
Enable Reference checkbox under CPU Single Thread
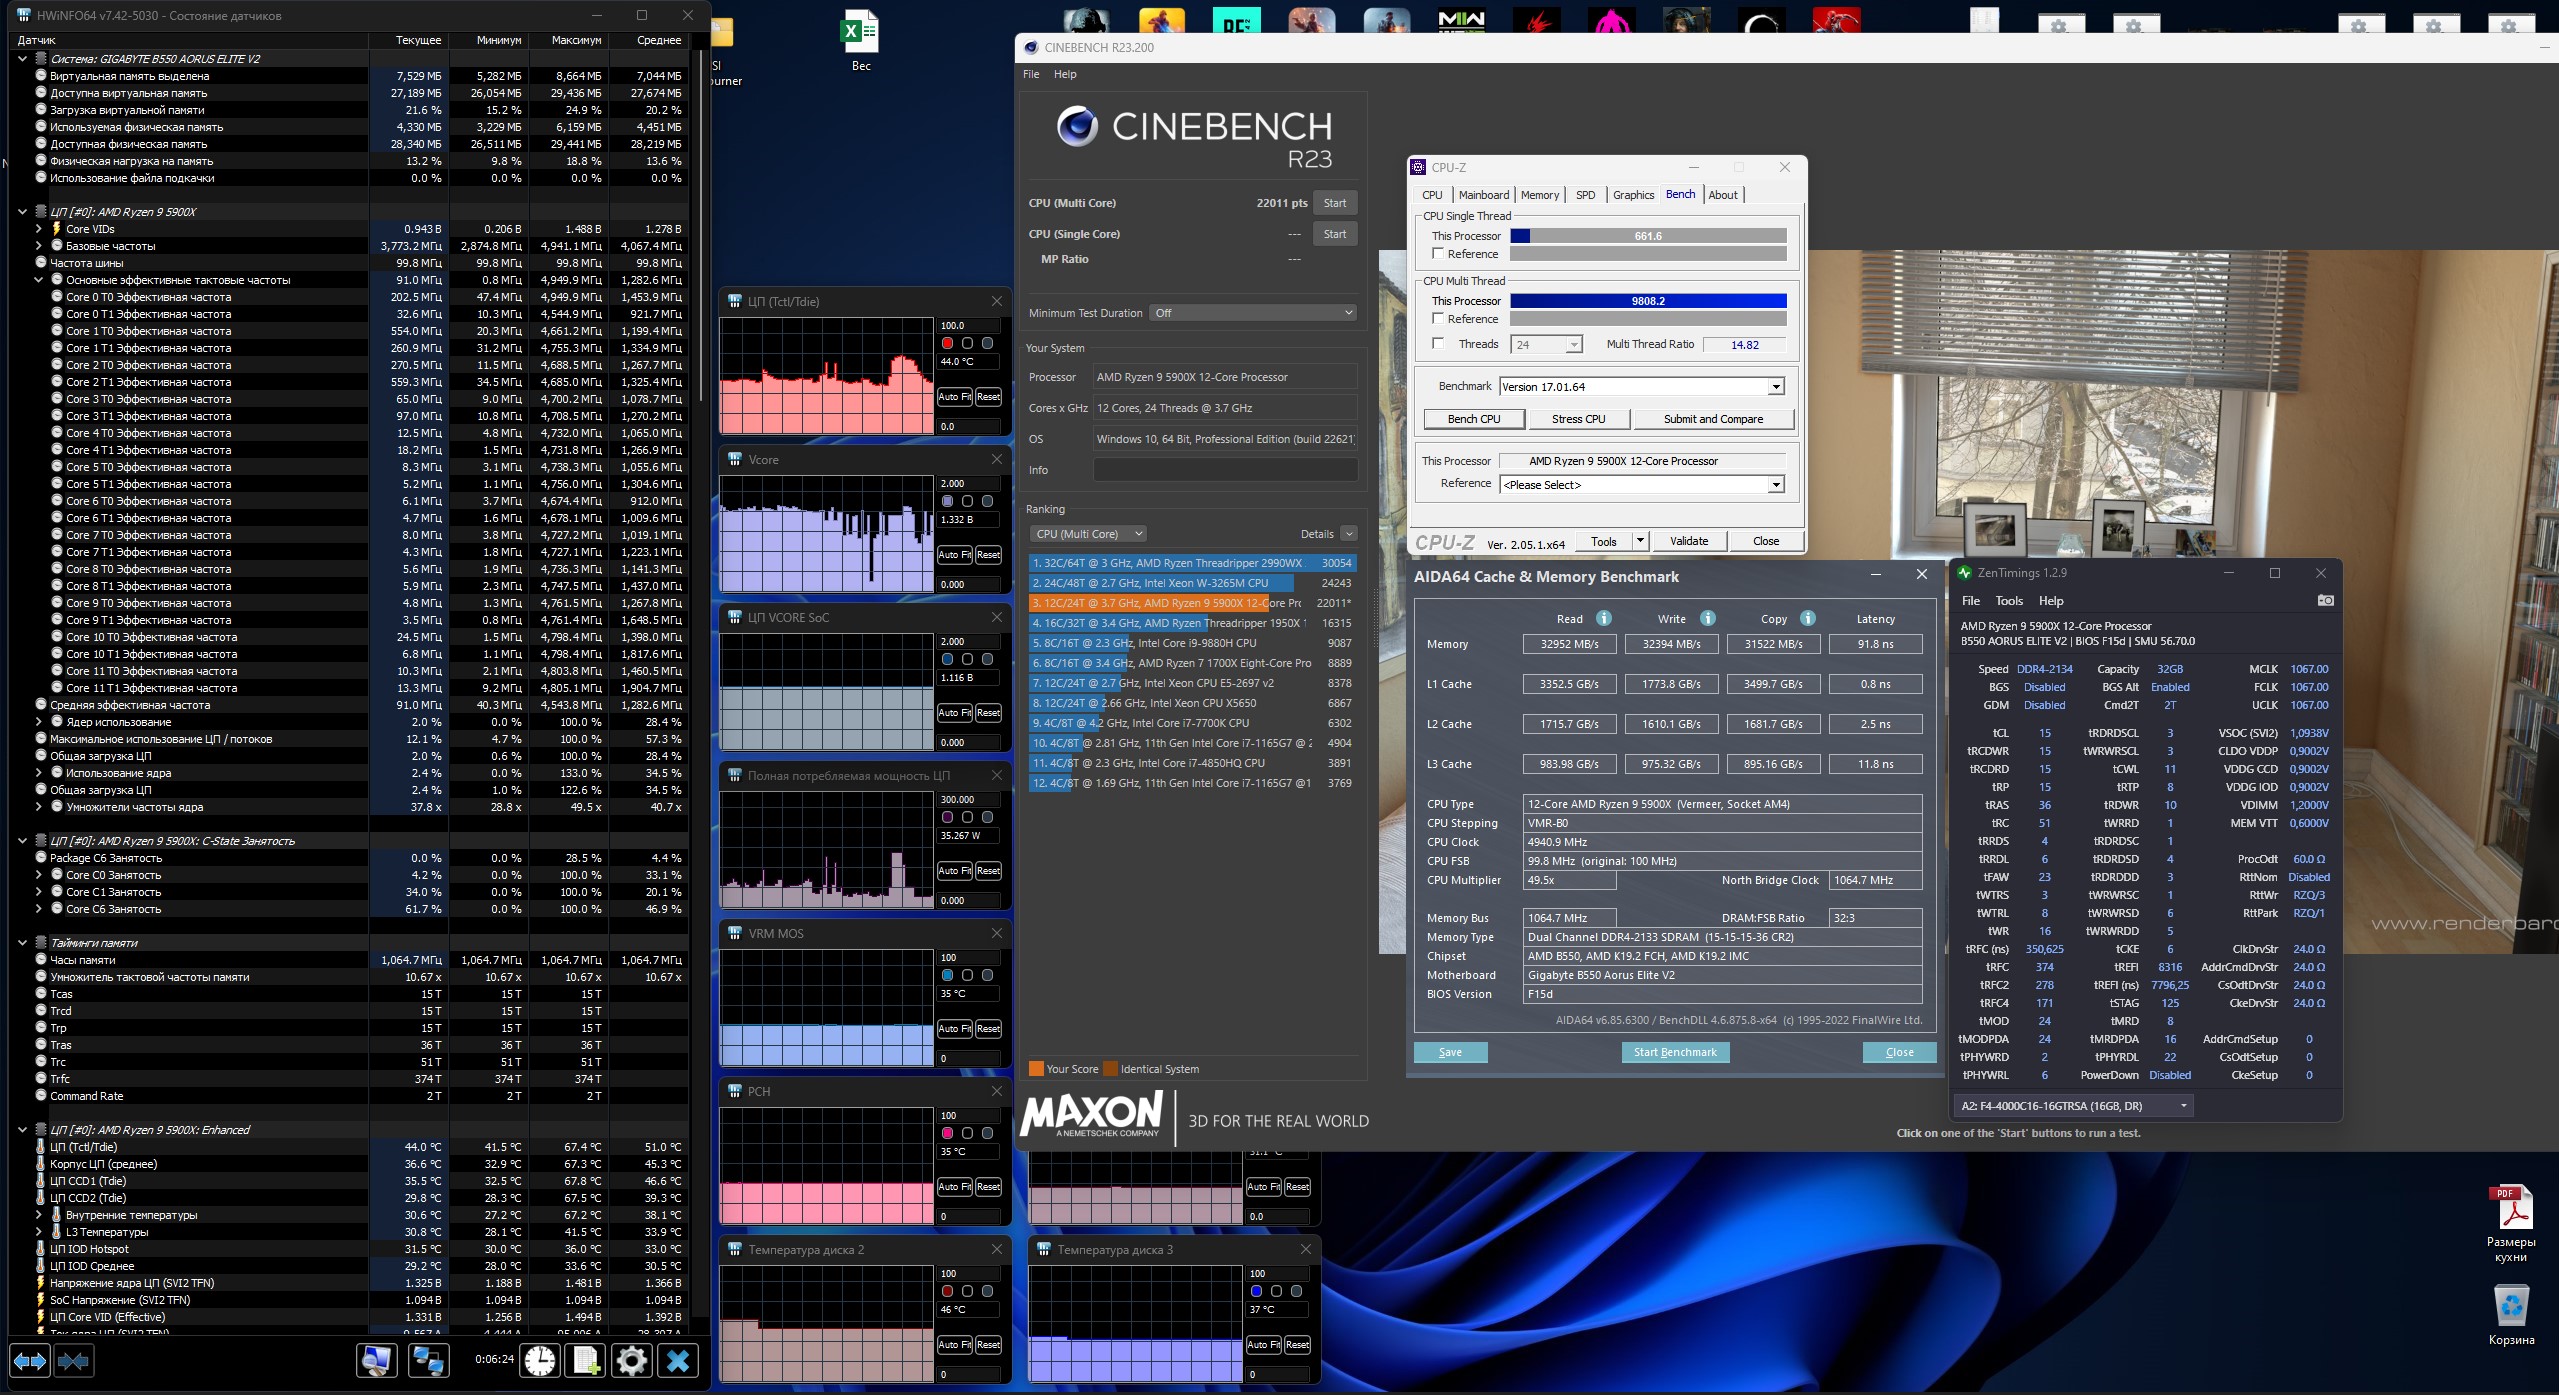[x=1438, y=254]
